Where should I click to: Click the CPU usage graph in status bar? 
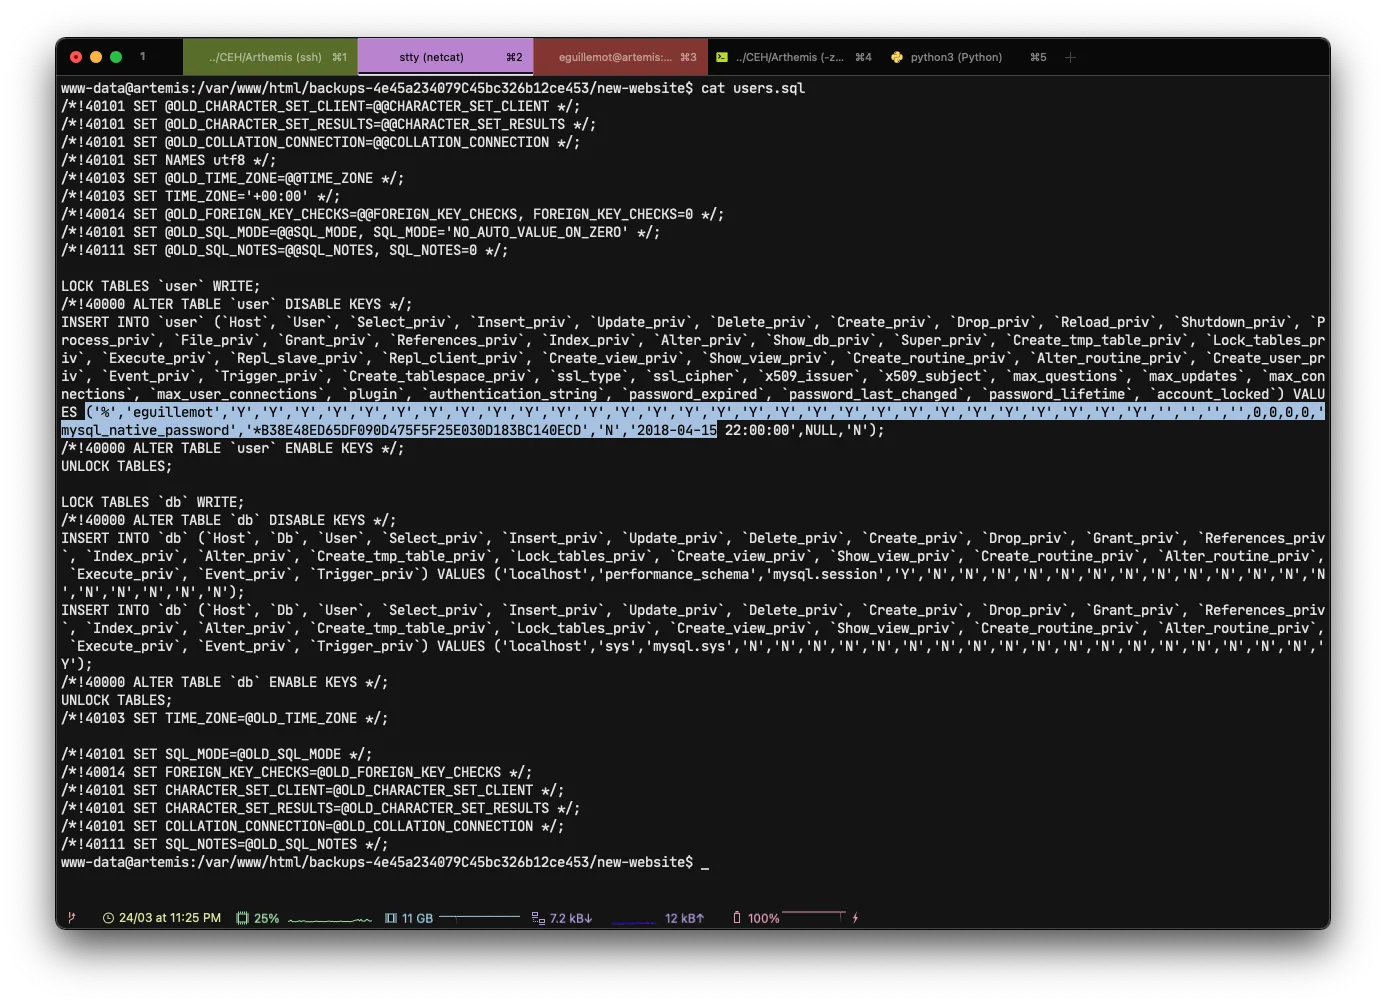pos(329,919)
